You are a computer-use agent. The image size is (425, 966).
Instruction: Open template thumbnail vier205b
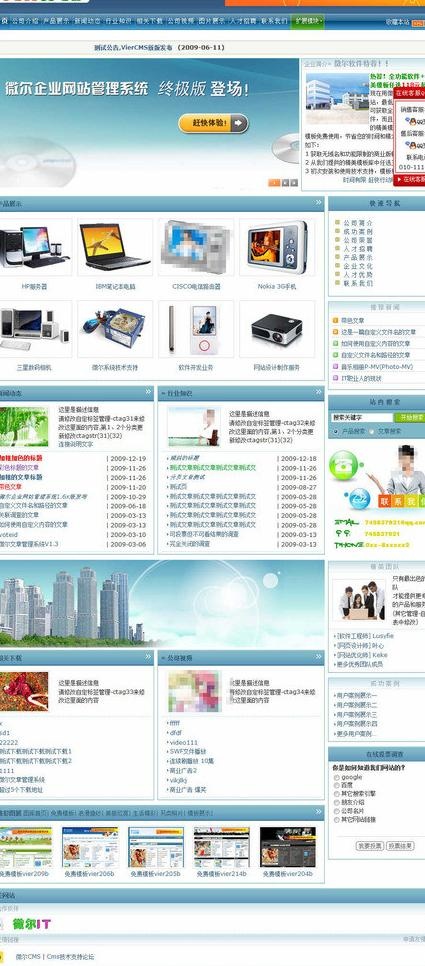[x=156, y=847]
